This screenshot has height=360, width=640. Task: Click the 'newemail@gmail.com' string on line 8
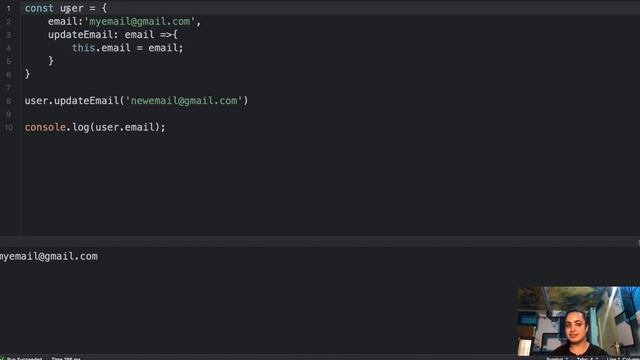[184, 100]
